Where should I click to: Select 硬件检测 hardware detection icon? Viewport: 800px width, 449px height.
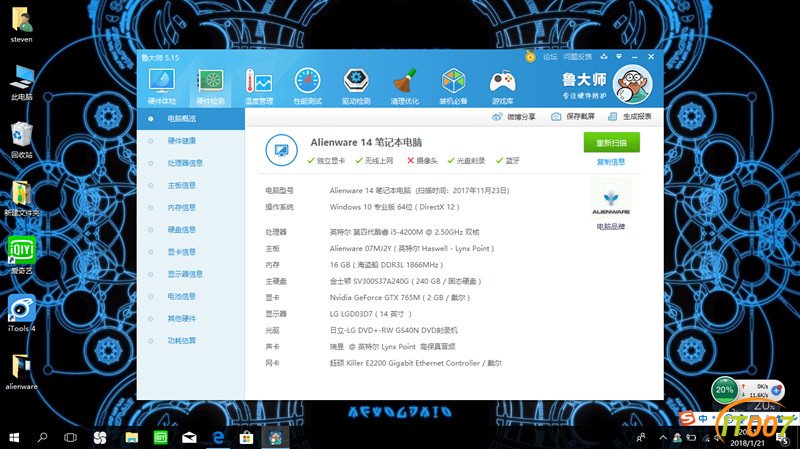[x=210, y=86]
